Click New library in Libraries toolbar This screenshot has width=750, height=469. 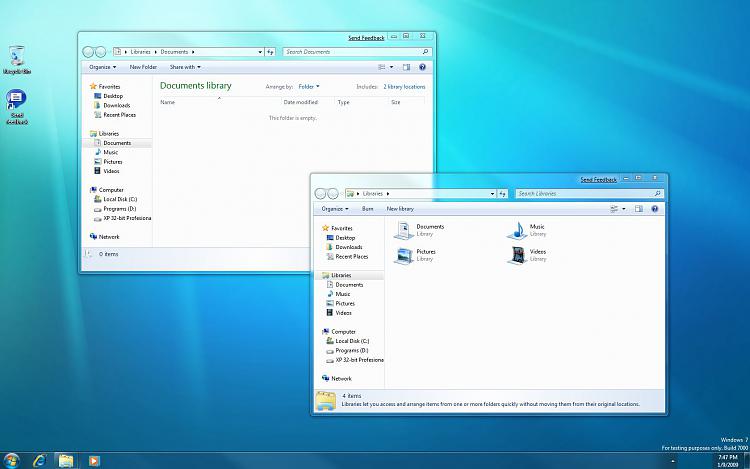click(x=400, y=209)
